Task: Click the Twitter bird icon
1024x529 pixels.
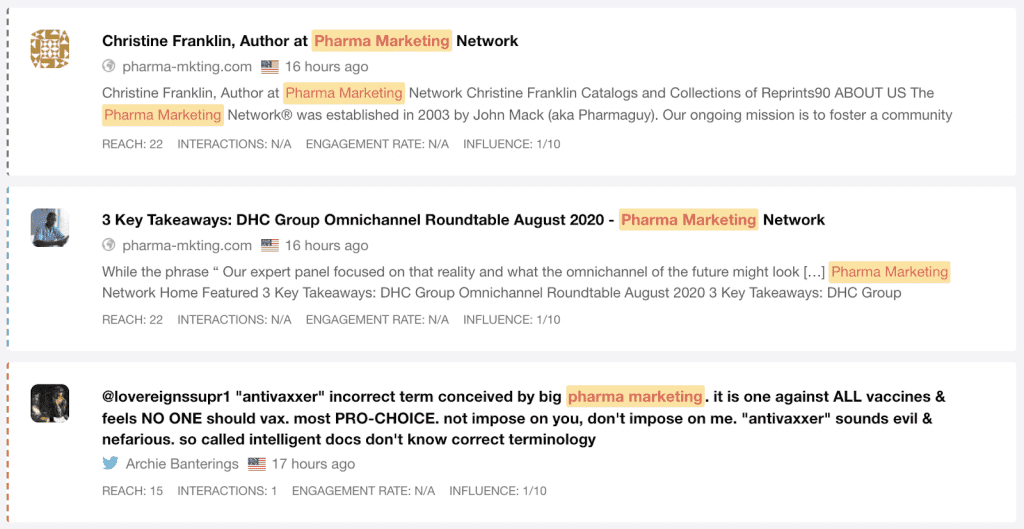Action: pos(110,464)
